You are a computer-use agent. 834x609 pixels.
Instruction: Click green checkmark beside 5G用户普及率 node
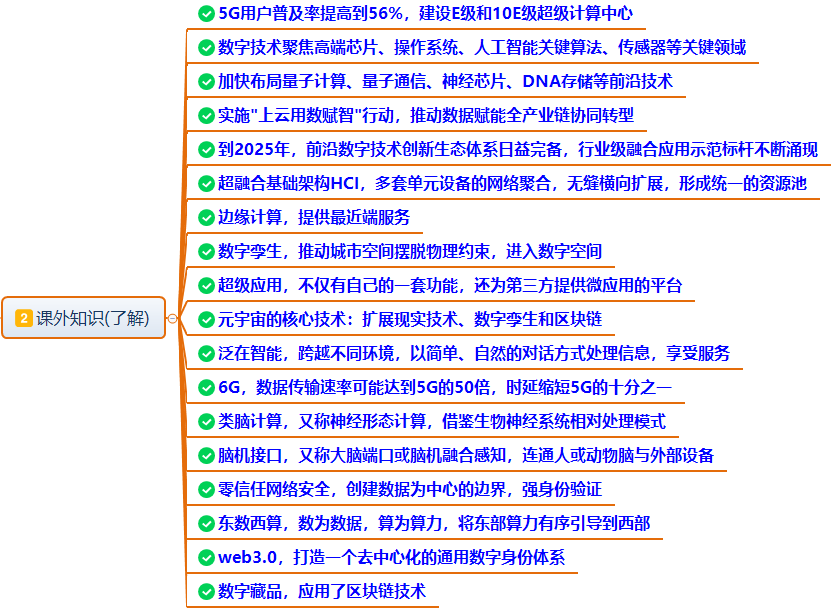click(x=206, y=14)
